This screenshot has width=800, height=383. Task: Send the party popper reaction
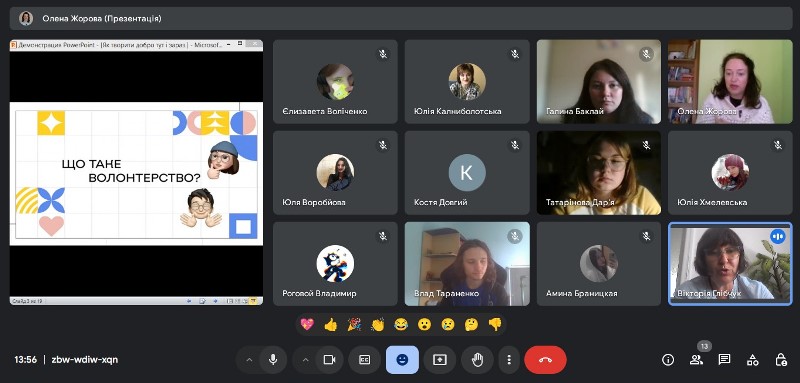click(x=354, y=324)
